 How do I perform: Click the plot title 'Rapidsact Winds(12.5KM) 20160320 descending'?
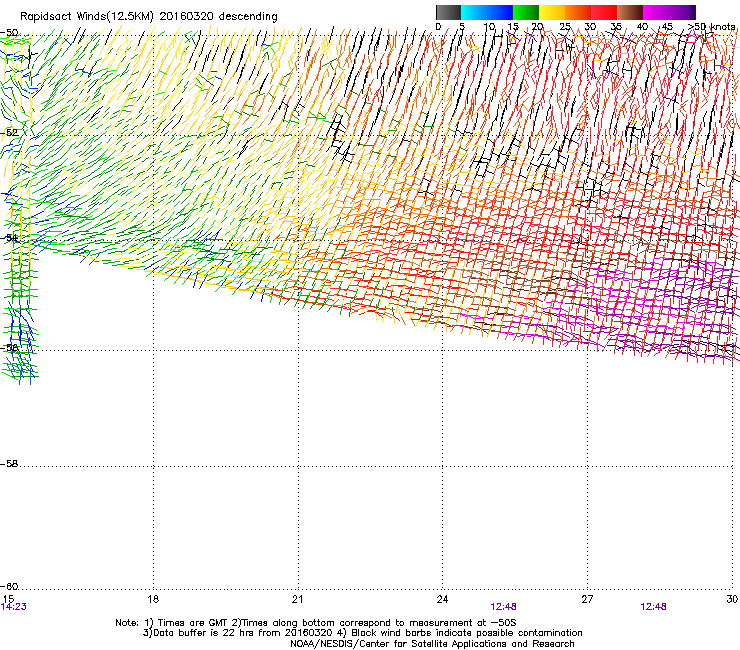click(x=149, y=16)
